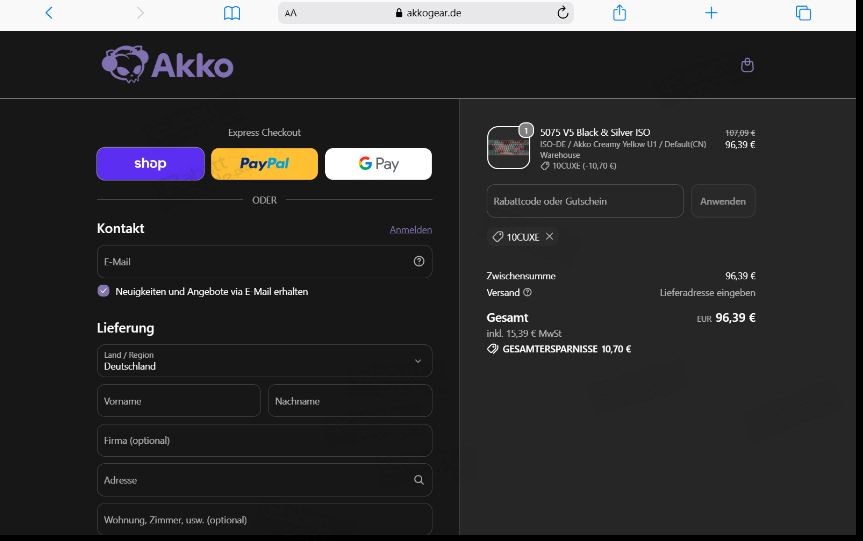Open Safari bookmarks book icon

(x=232, y=13)
